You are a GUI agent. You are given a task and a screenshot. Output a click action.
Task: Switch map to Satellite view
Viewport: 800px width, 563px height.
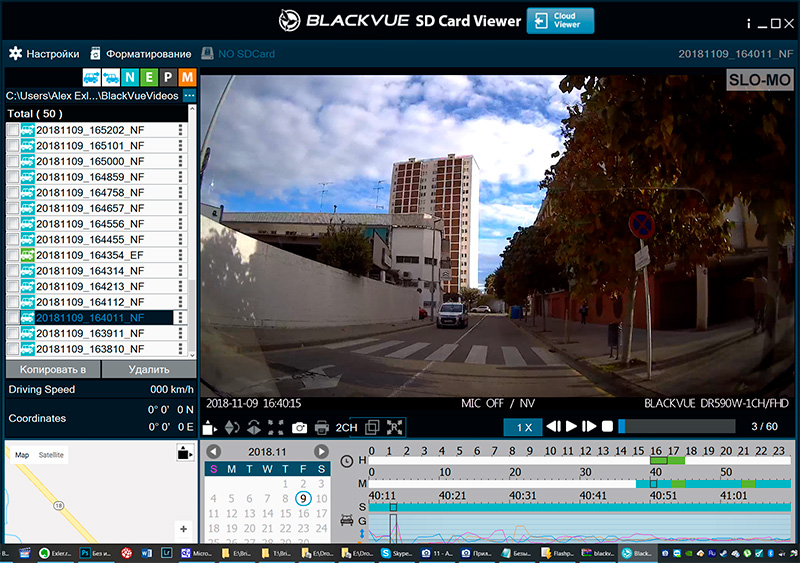click(x=51, y=455)
